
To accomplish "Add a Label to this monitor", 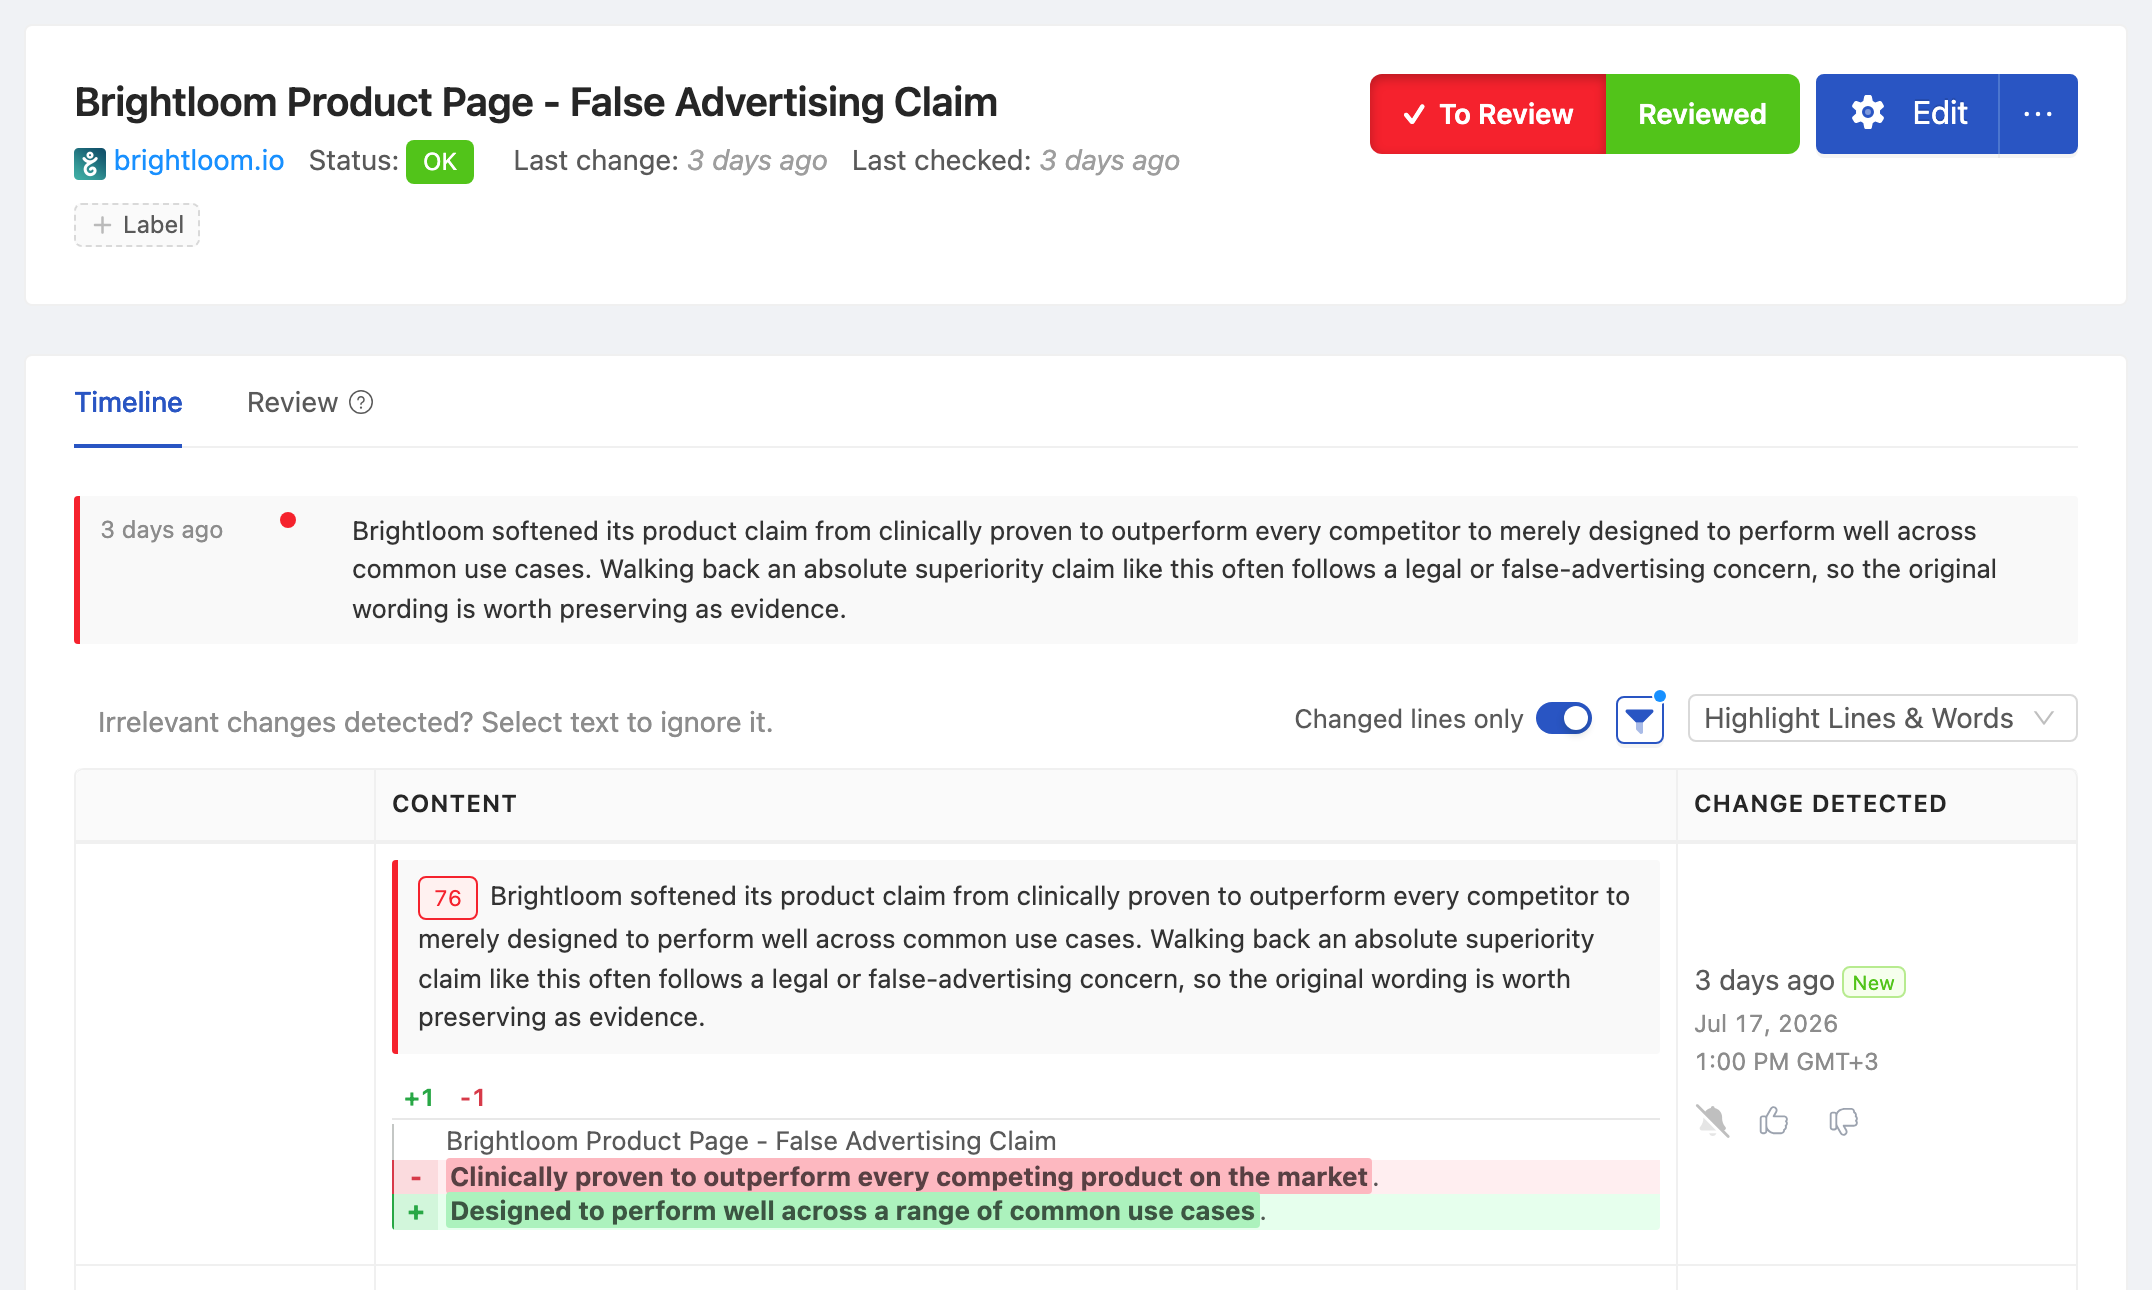I will coord(137,225).
